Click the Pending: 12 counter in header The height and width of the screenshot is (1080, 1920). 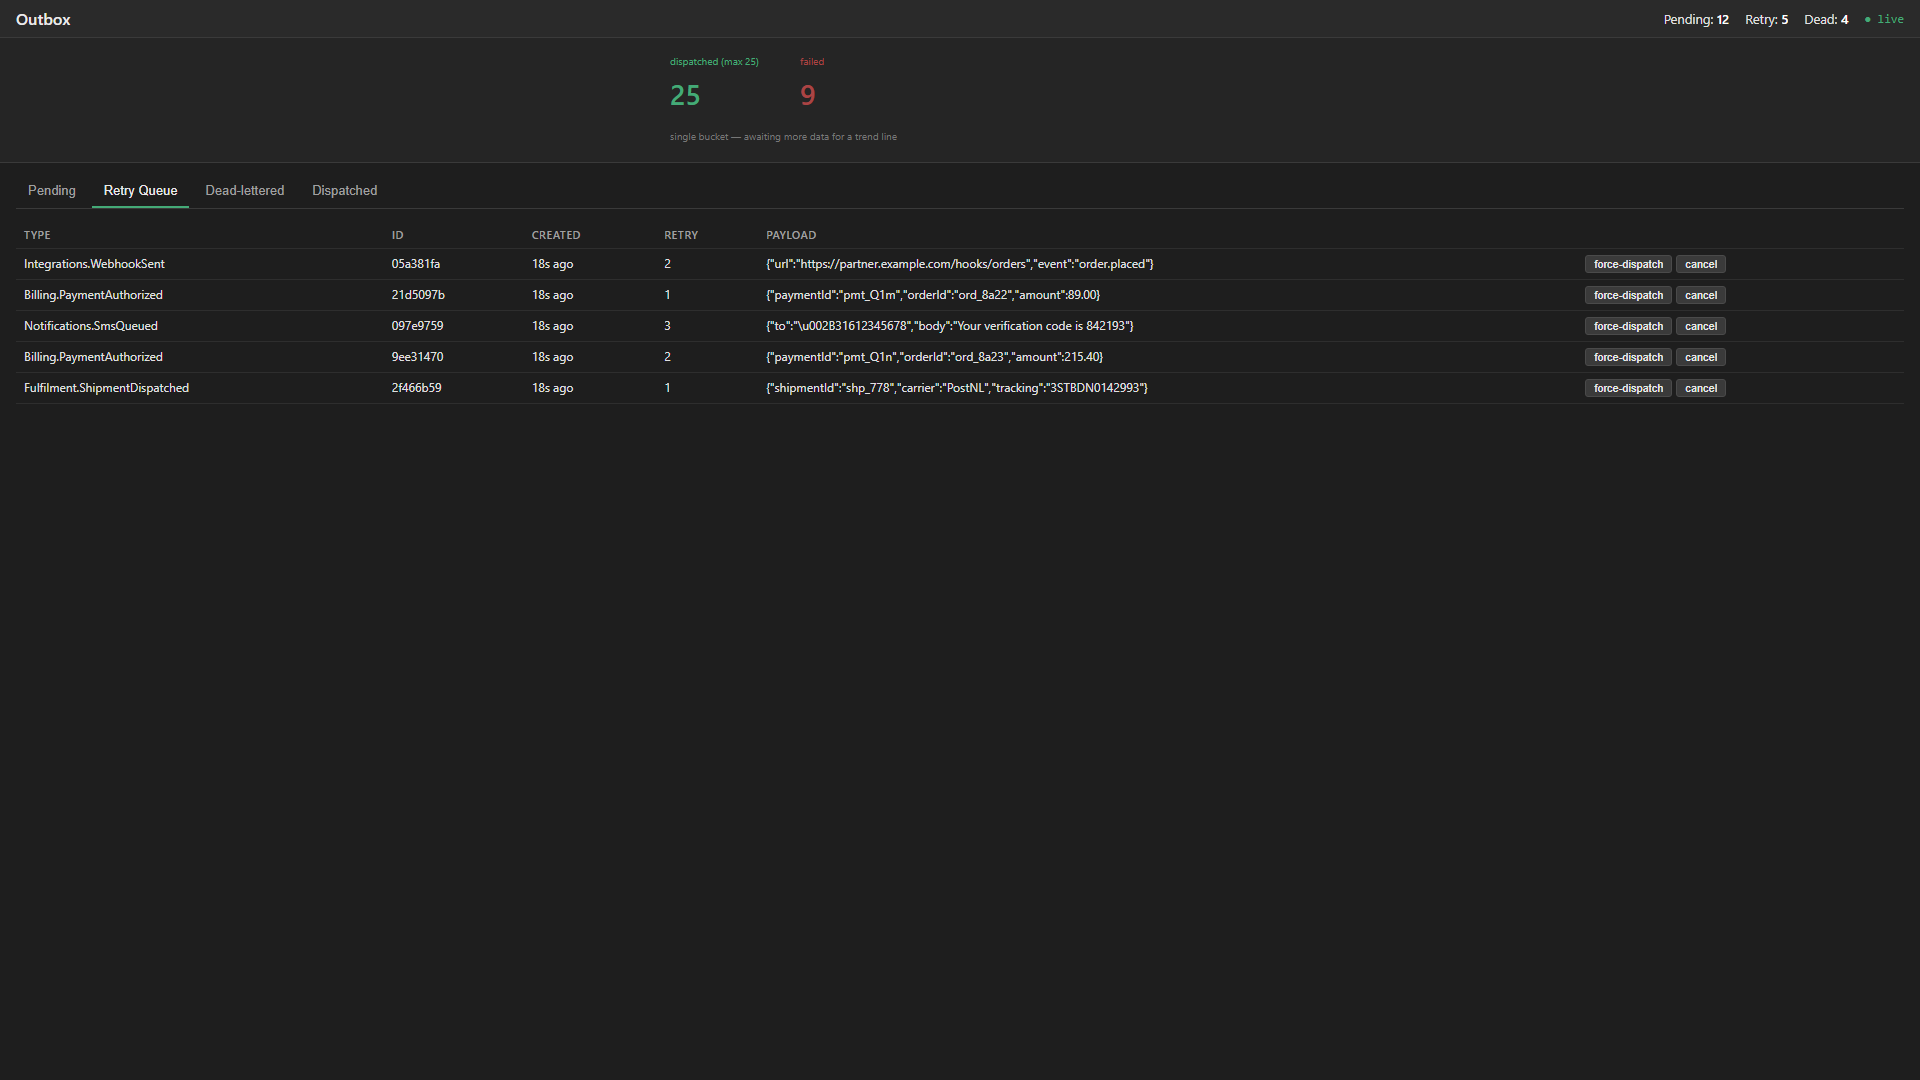click(1696, 20)
